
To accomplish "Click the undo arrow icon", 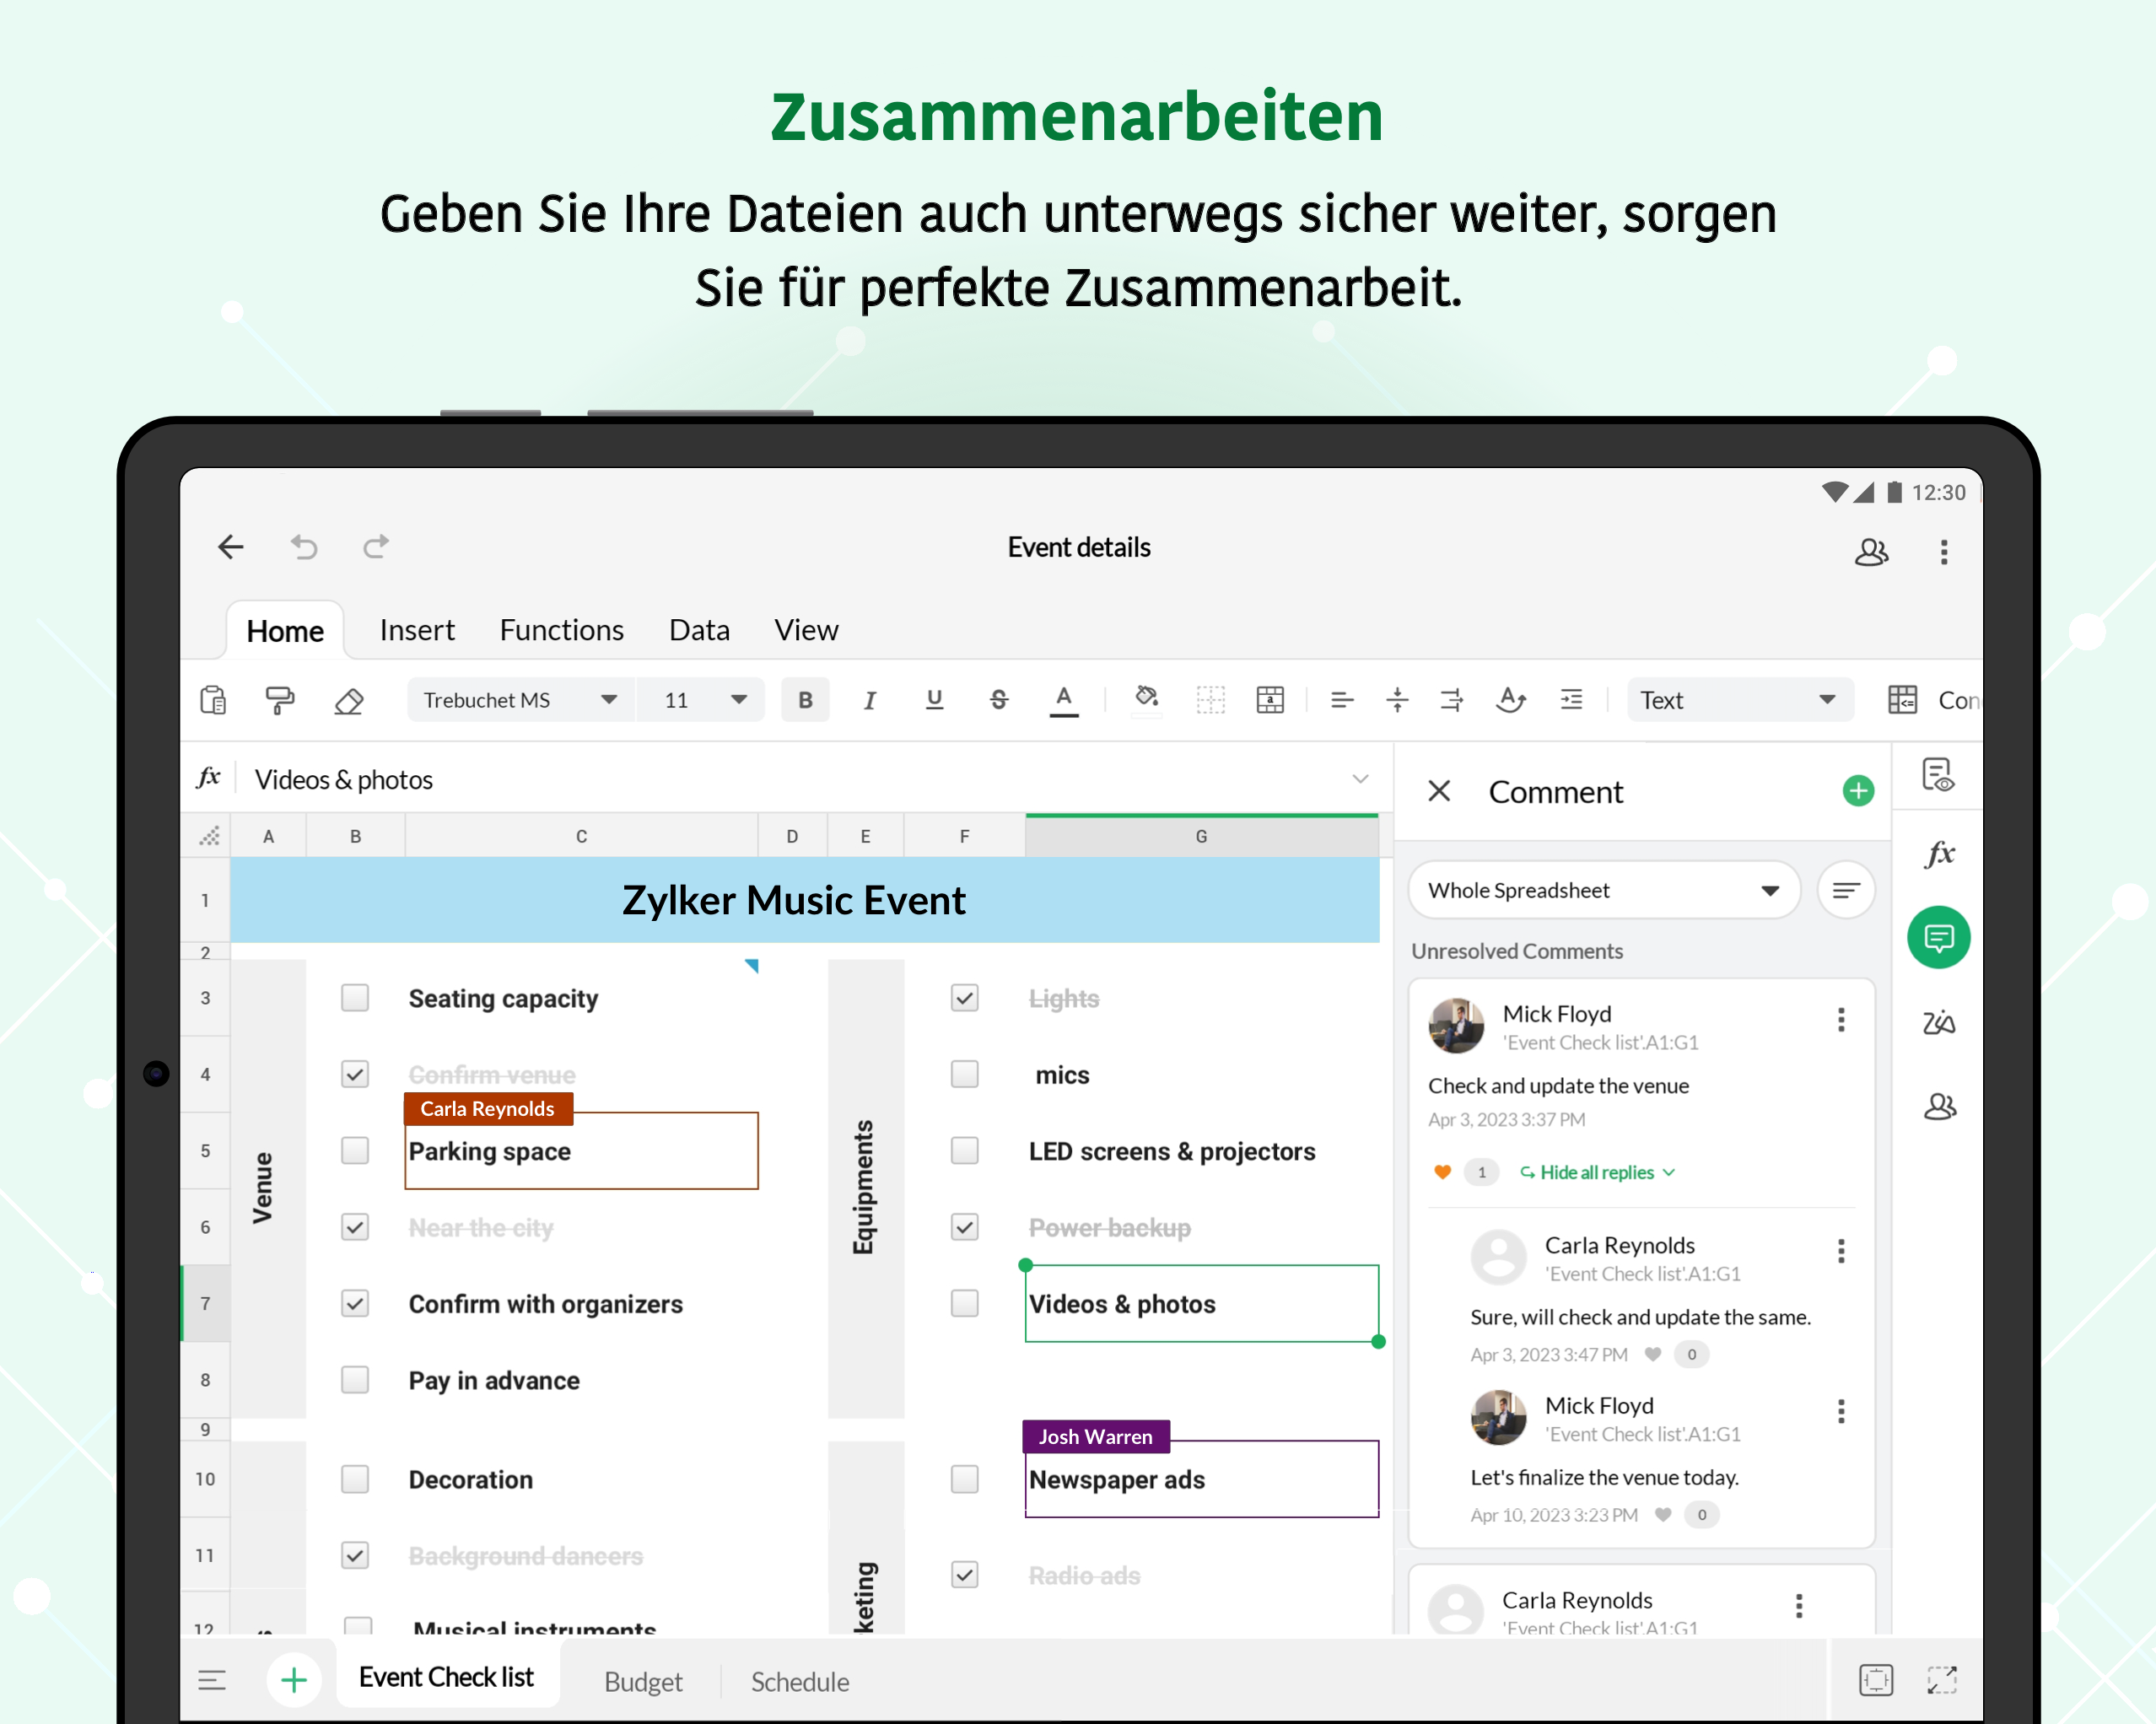I will [304, 547].
